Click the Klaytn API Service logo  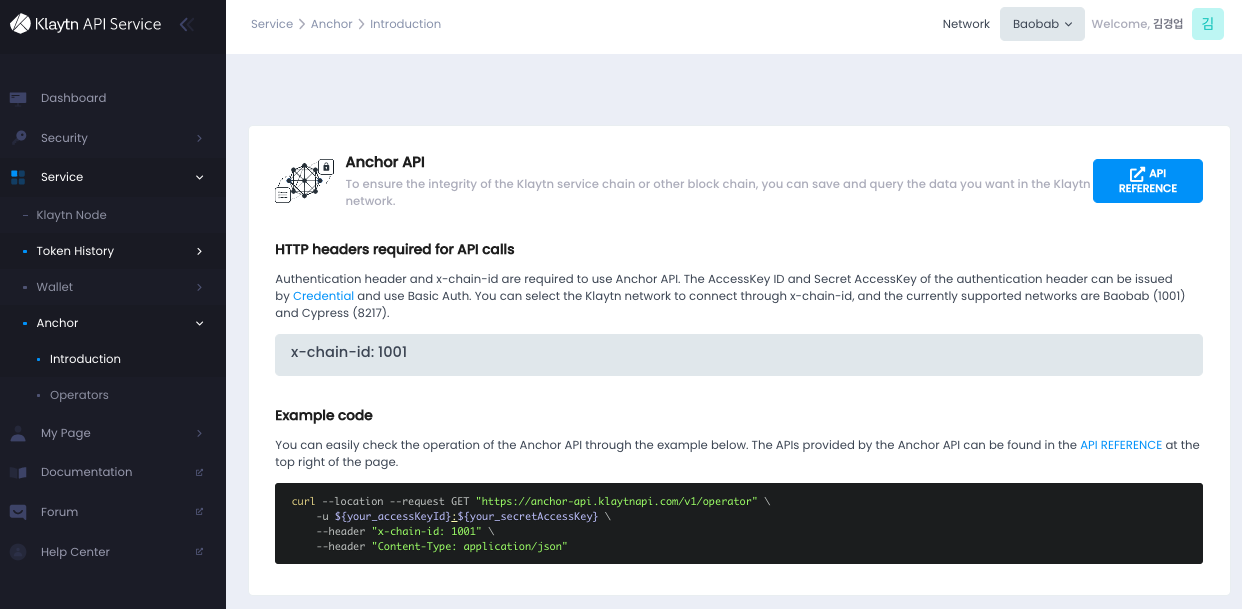click(86, 24)
